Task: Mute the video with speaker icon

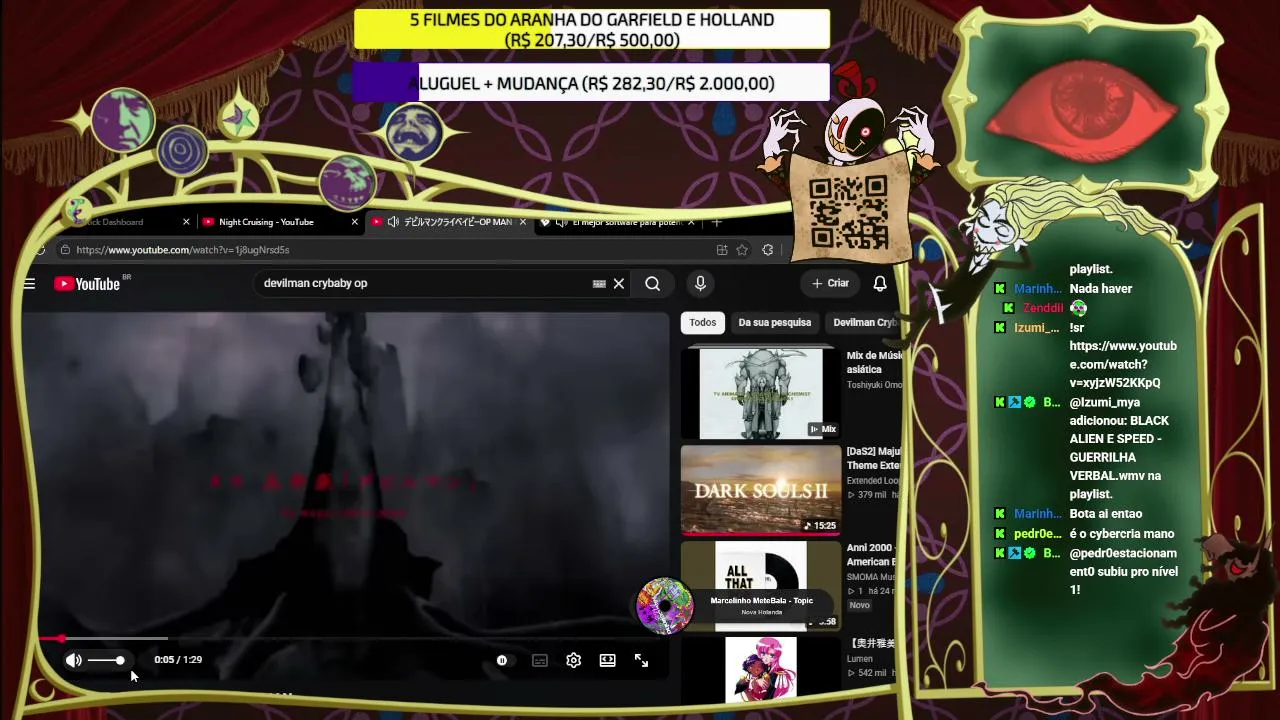Action: (74, 660)
